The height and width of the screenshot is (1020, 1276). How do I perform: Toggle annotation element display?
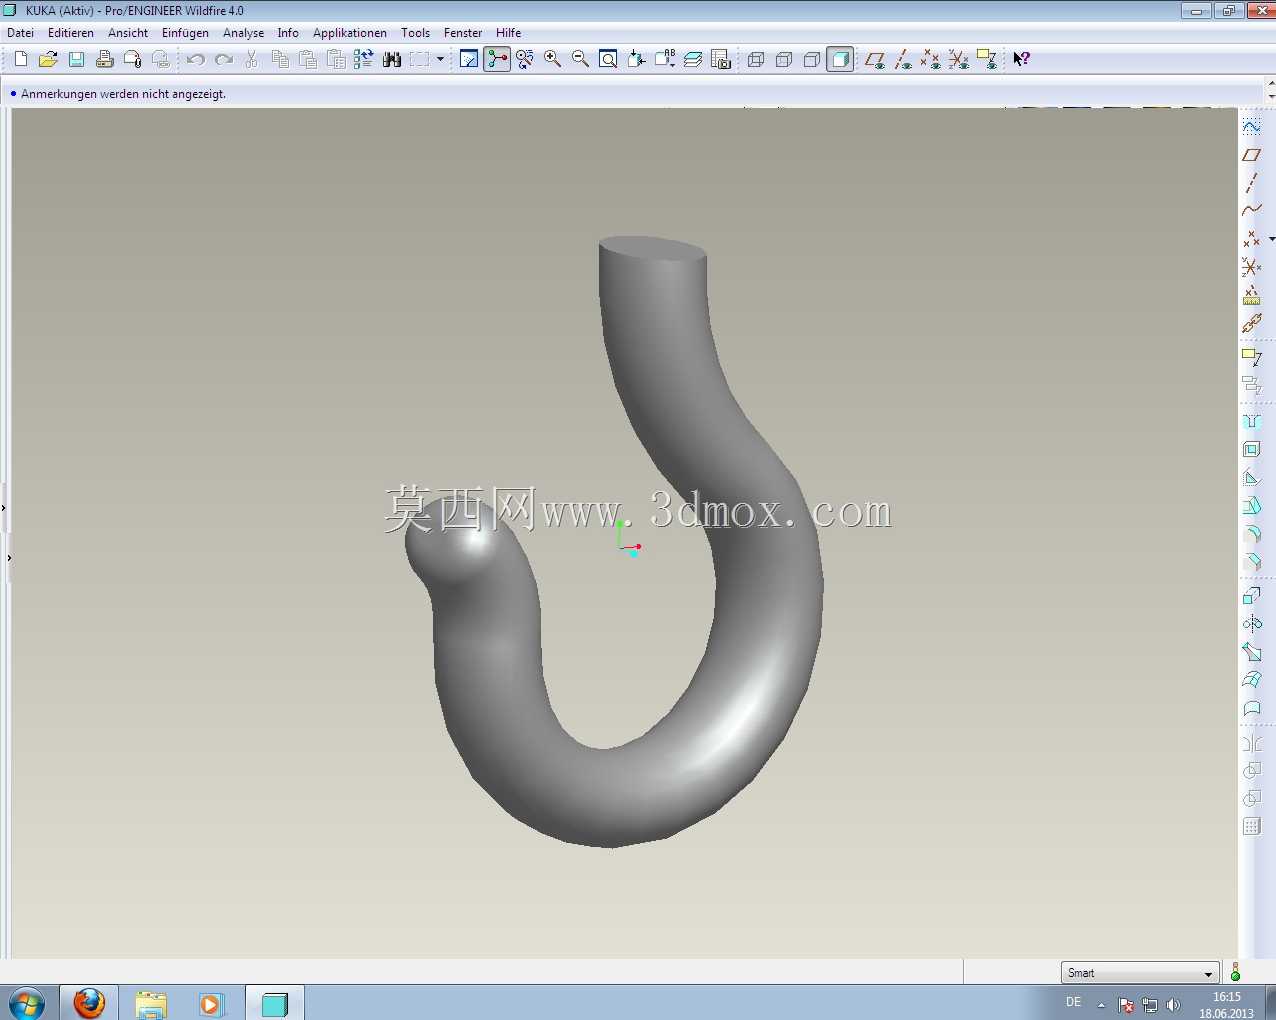(987, 60)
